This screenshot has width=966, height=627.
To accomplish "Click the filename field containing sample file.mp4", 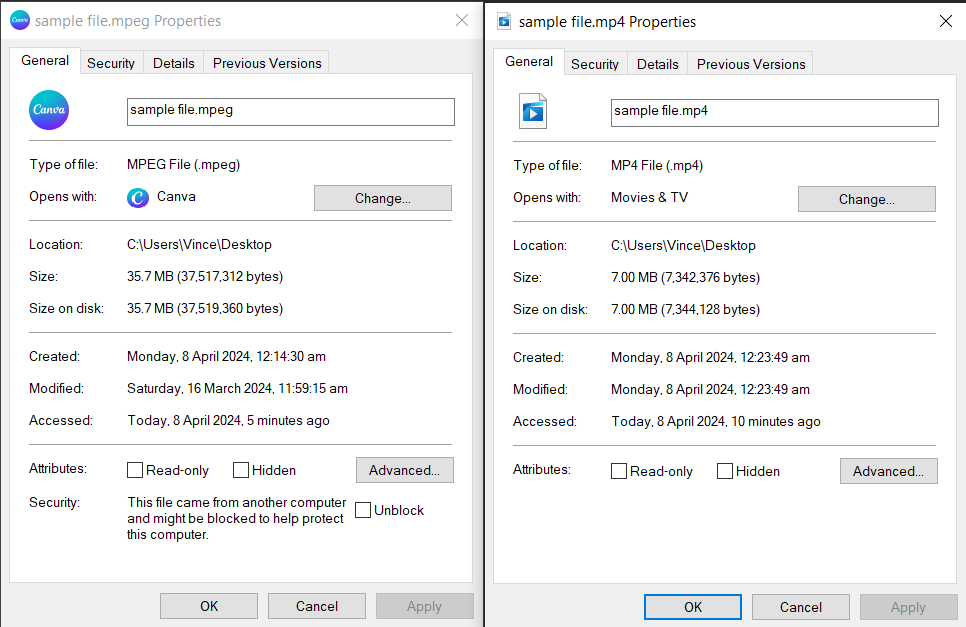I will point(774,113).
